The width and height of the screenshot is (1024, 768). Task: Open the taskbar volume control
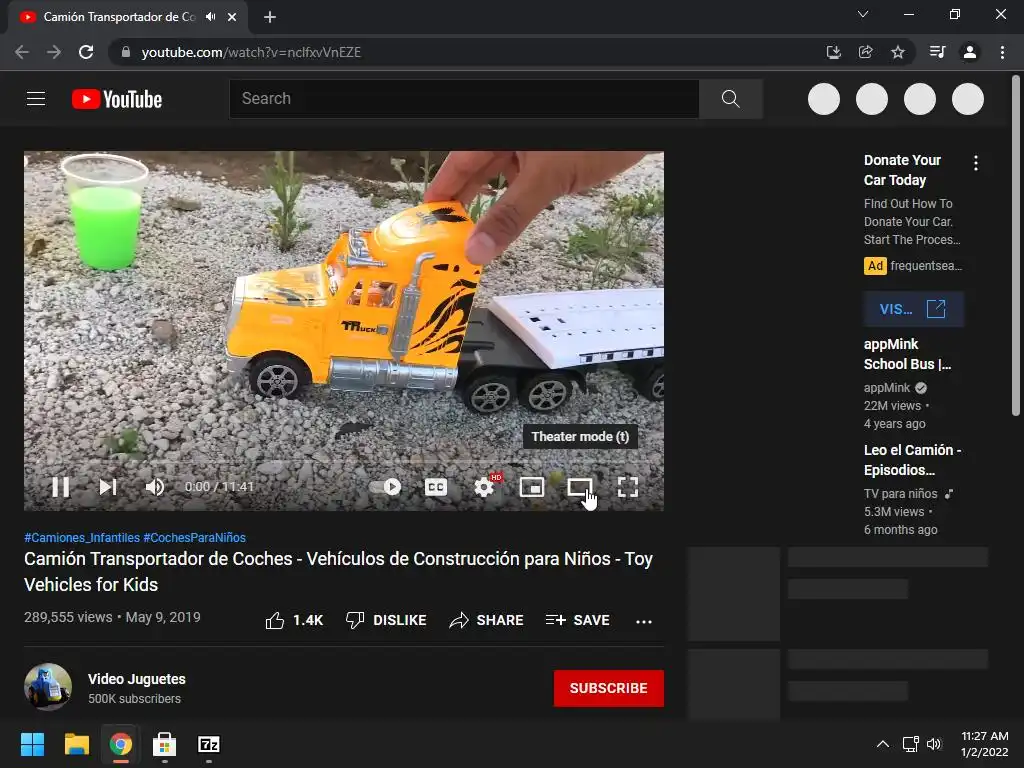click(935, 744)
